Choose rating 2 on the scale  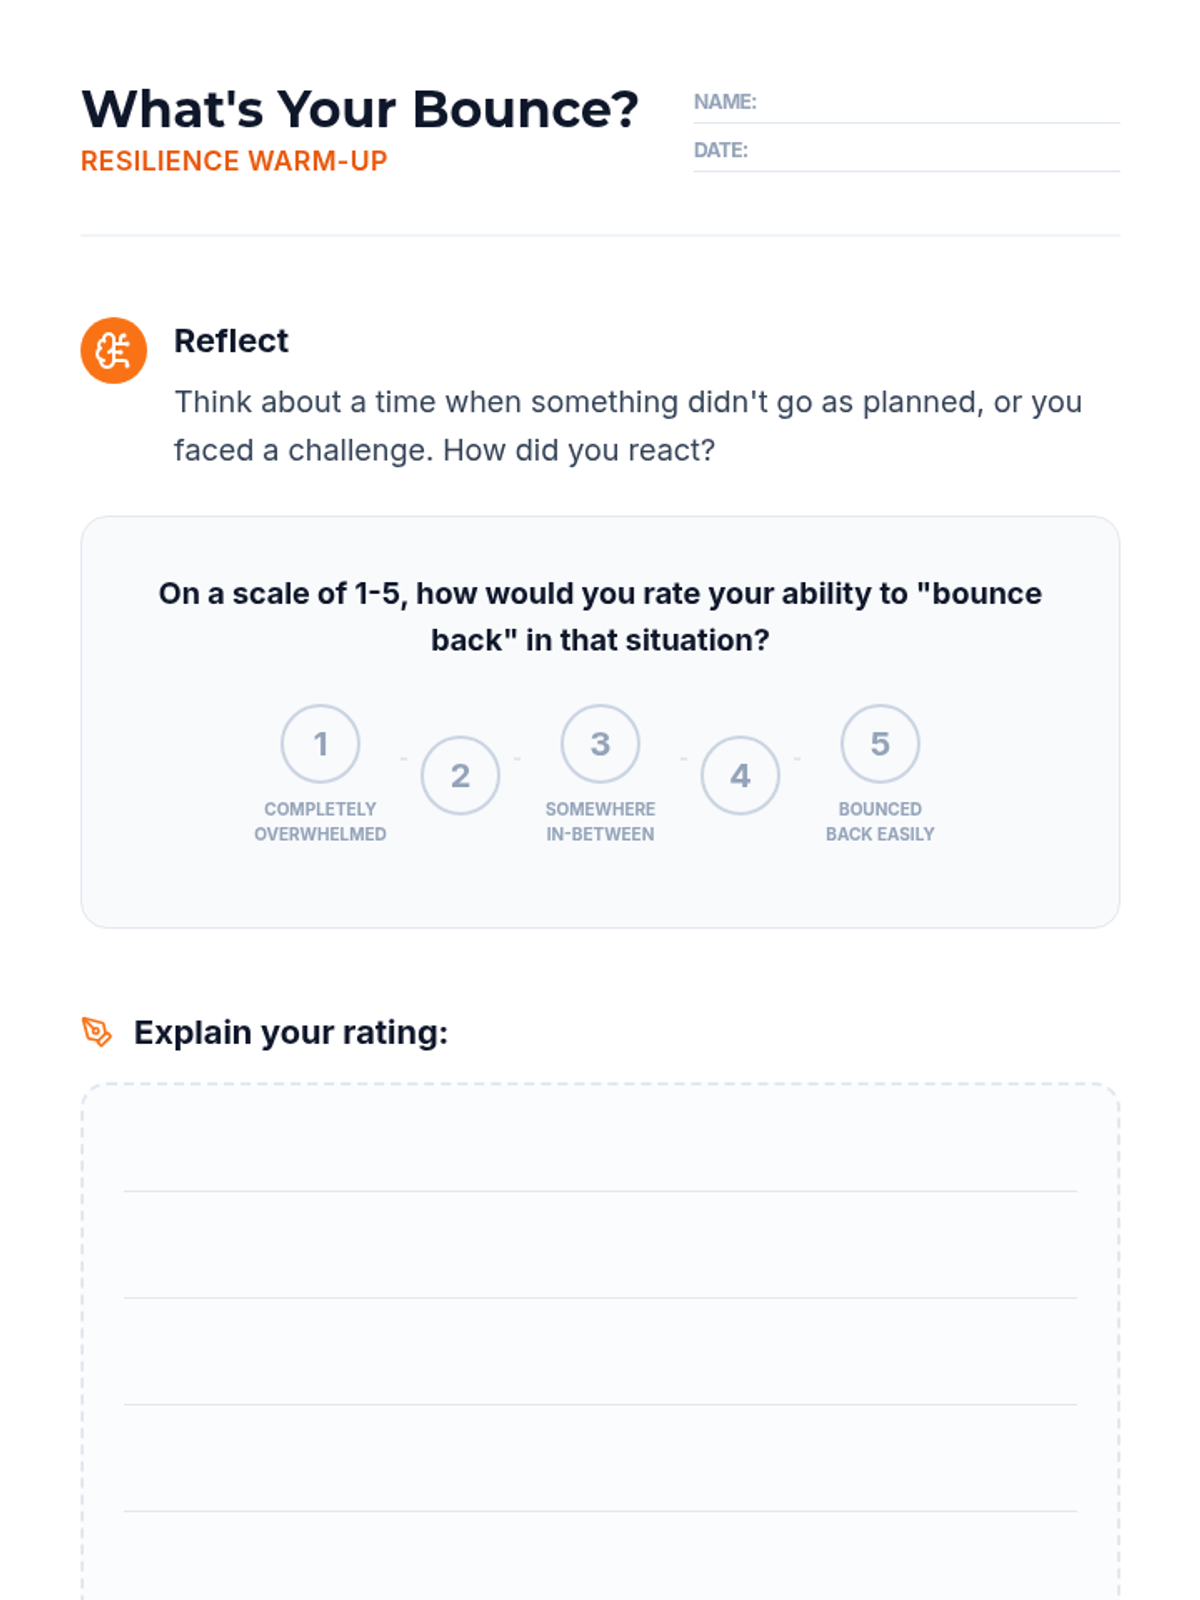(460, 776)
